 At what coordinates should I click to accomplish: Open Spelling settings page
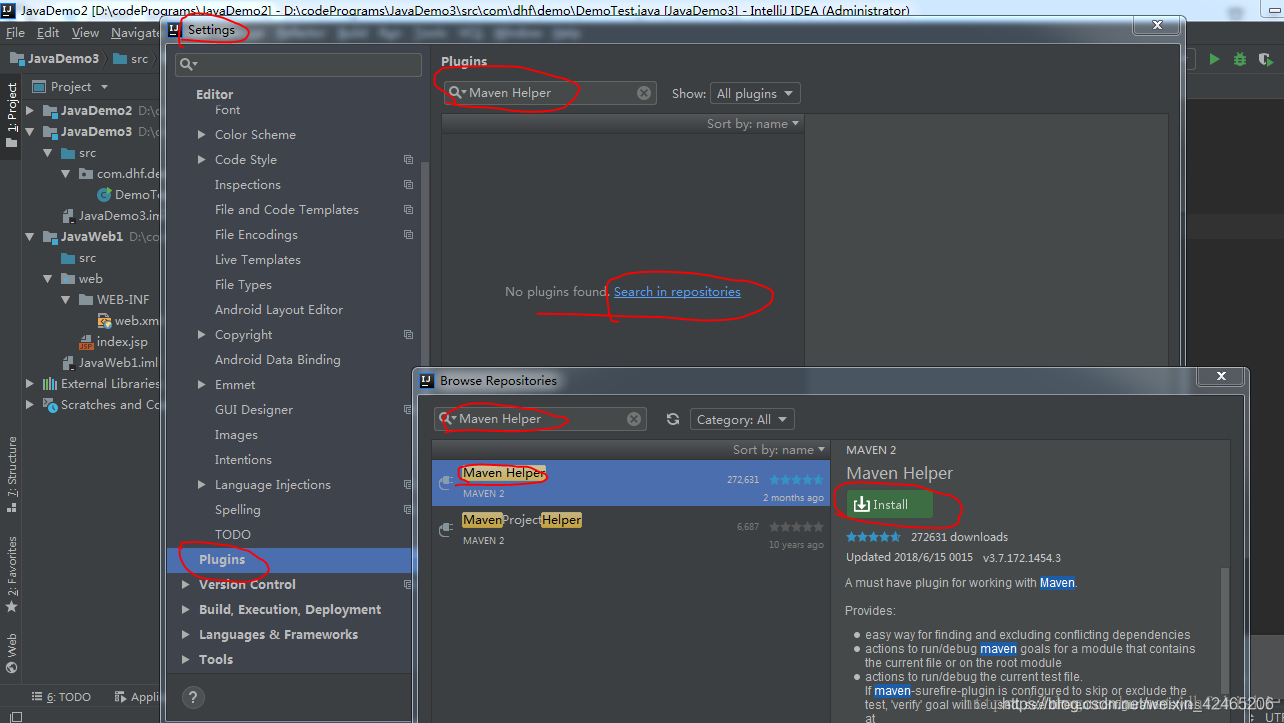[x=237, y=510]
